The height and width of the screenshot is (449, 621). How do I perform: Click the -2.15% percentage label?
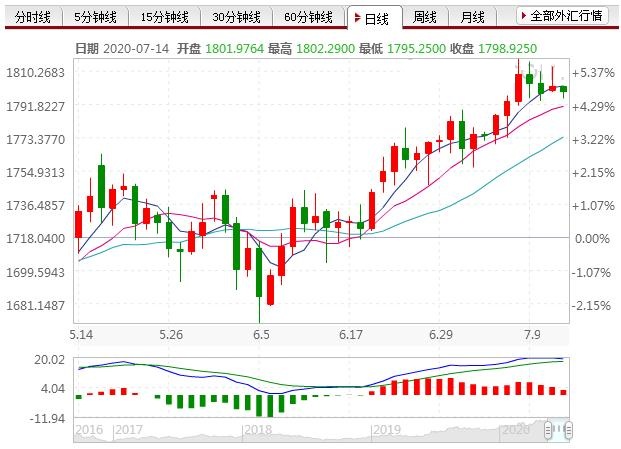coord(591,305)
